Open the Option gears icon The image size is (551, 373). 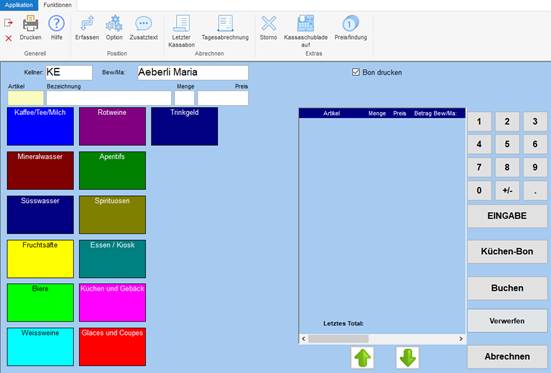[114, 24]
